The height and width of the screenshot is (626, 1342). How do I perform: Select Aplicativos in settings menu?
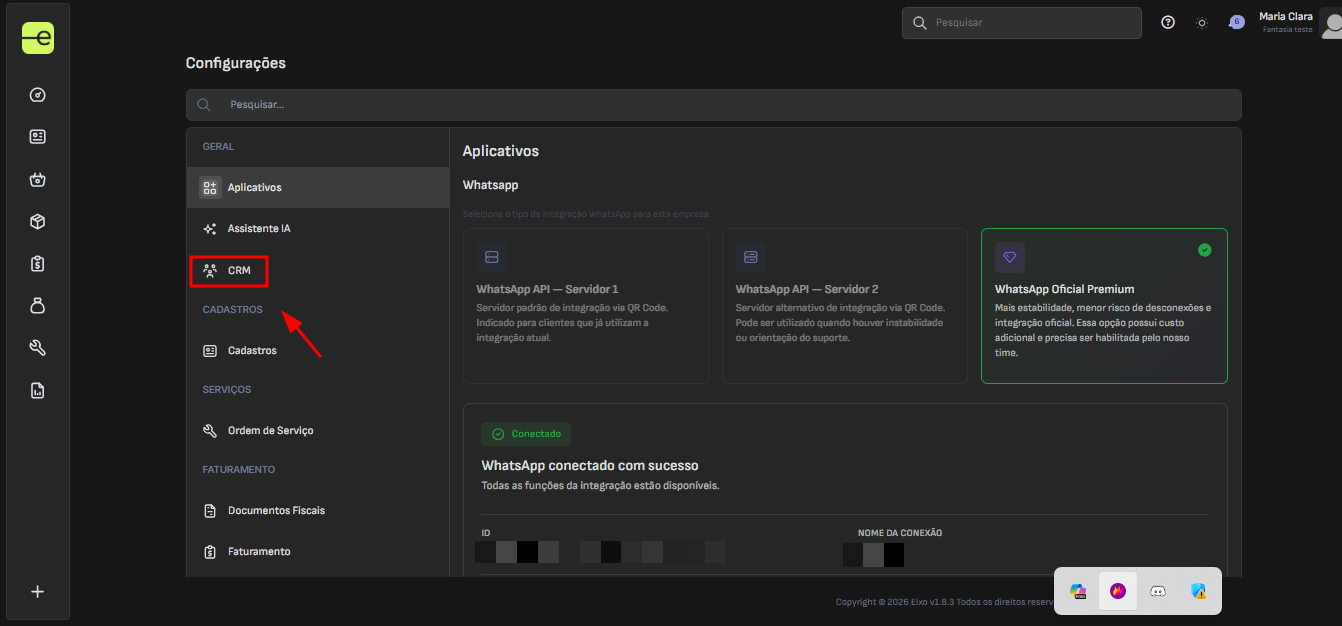tap(318, 188)
